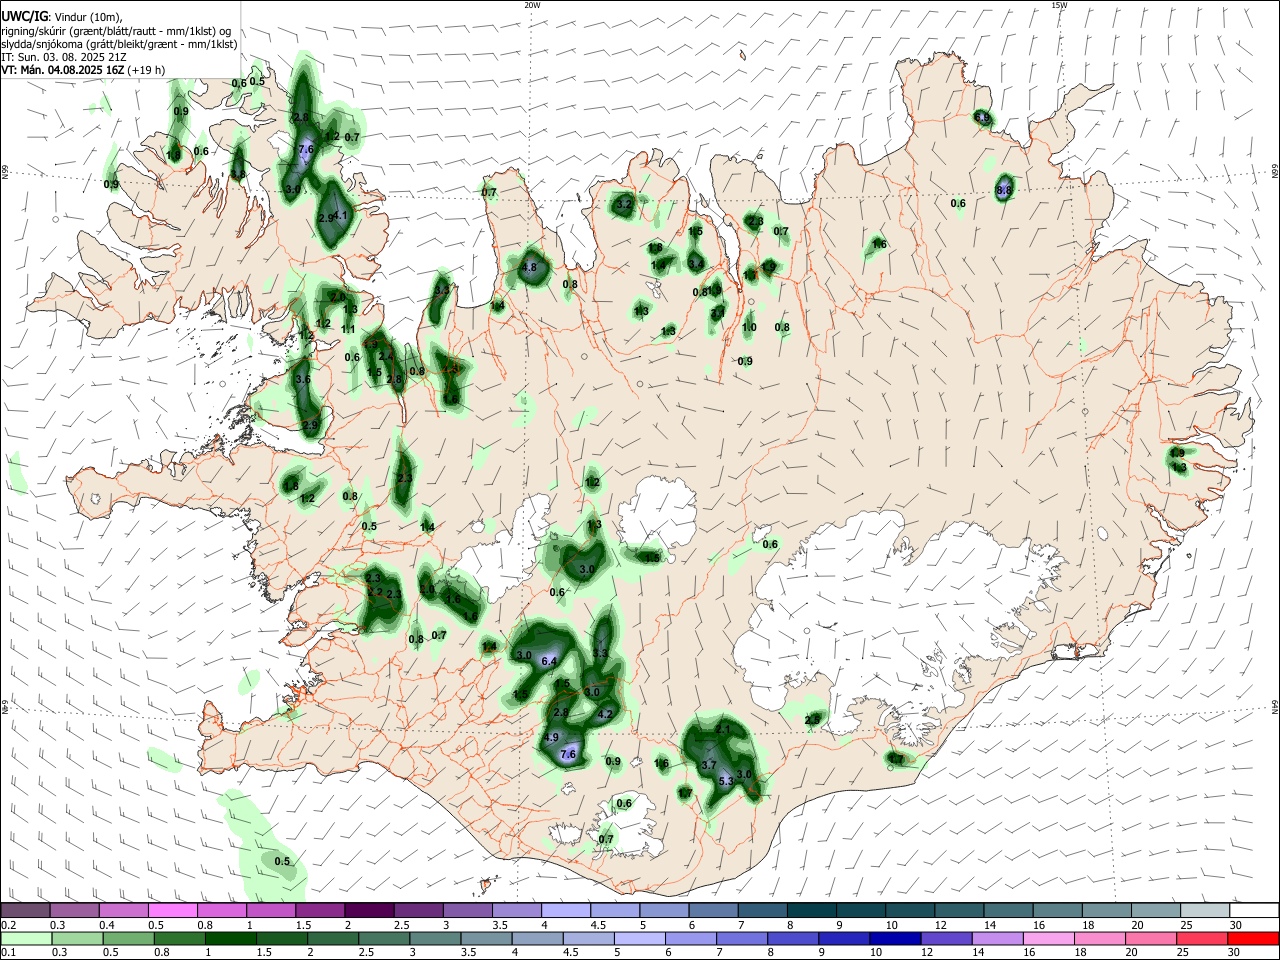Click the white swatch ending the snow scale

[x=1254, y=910]
